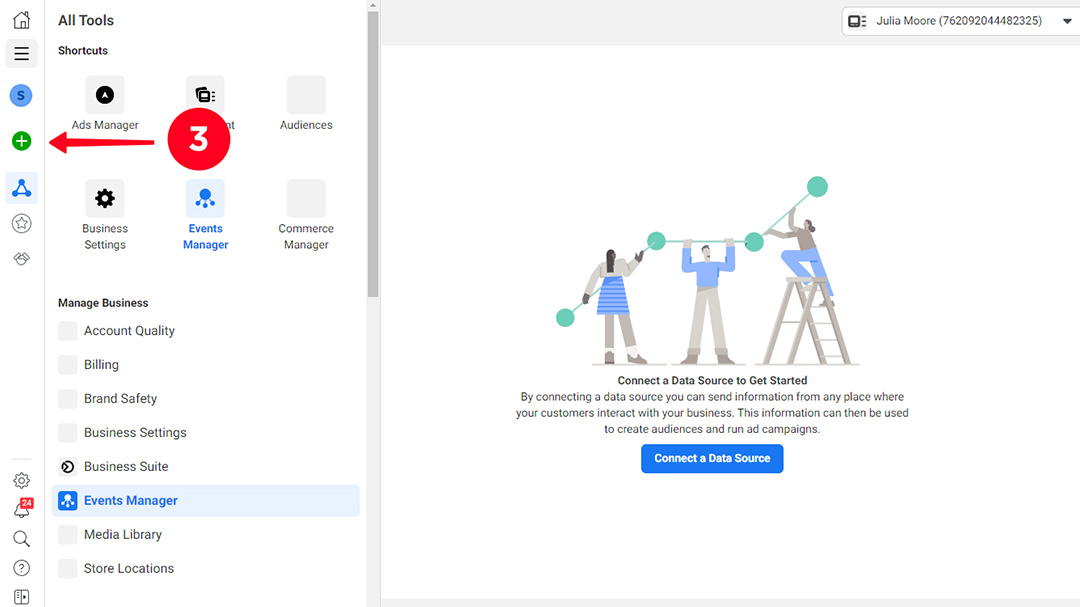Click the 'Manage Business' section heading

tap(103, 303)
